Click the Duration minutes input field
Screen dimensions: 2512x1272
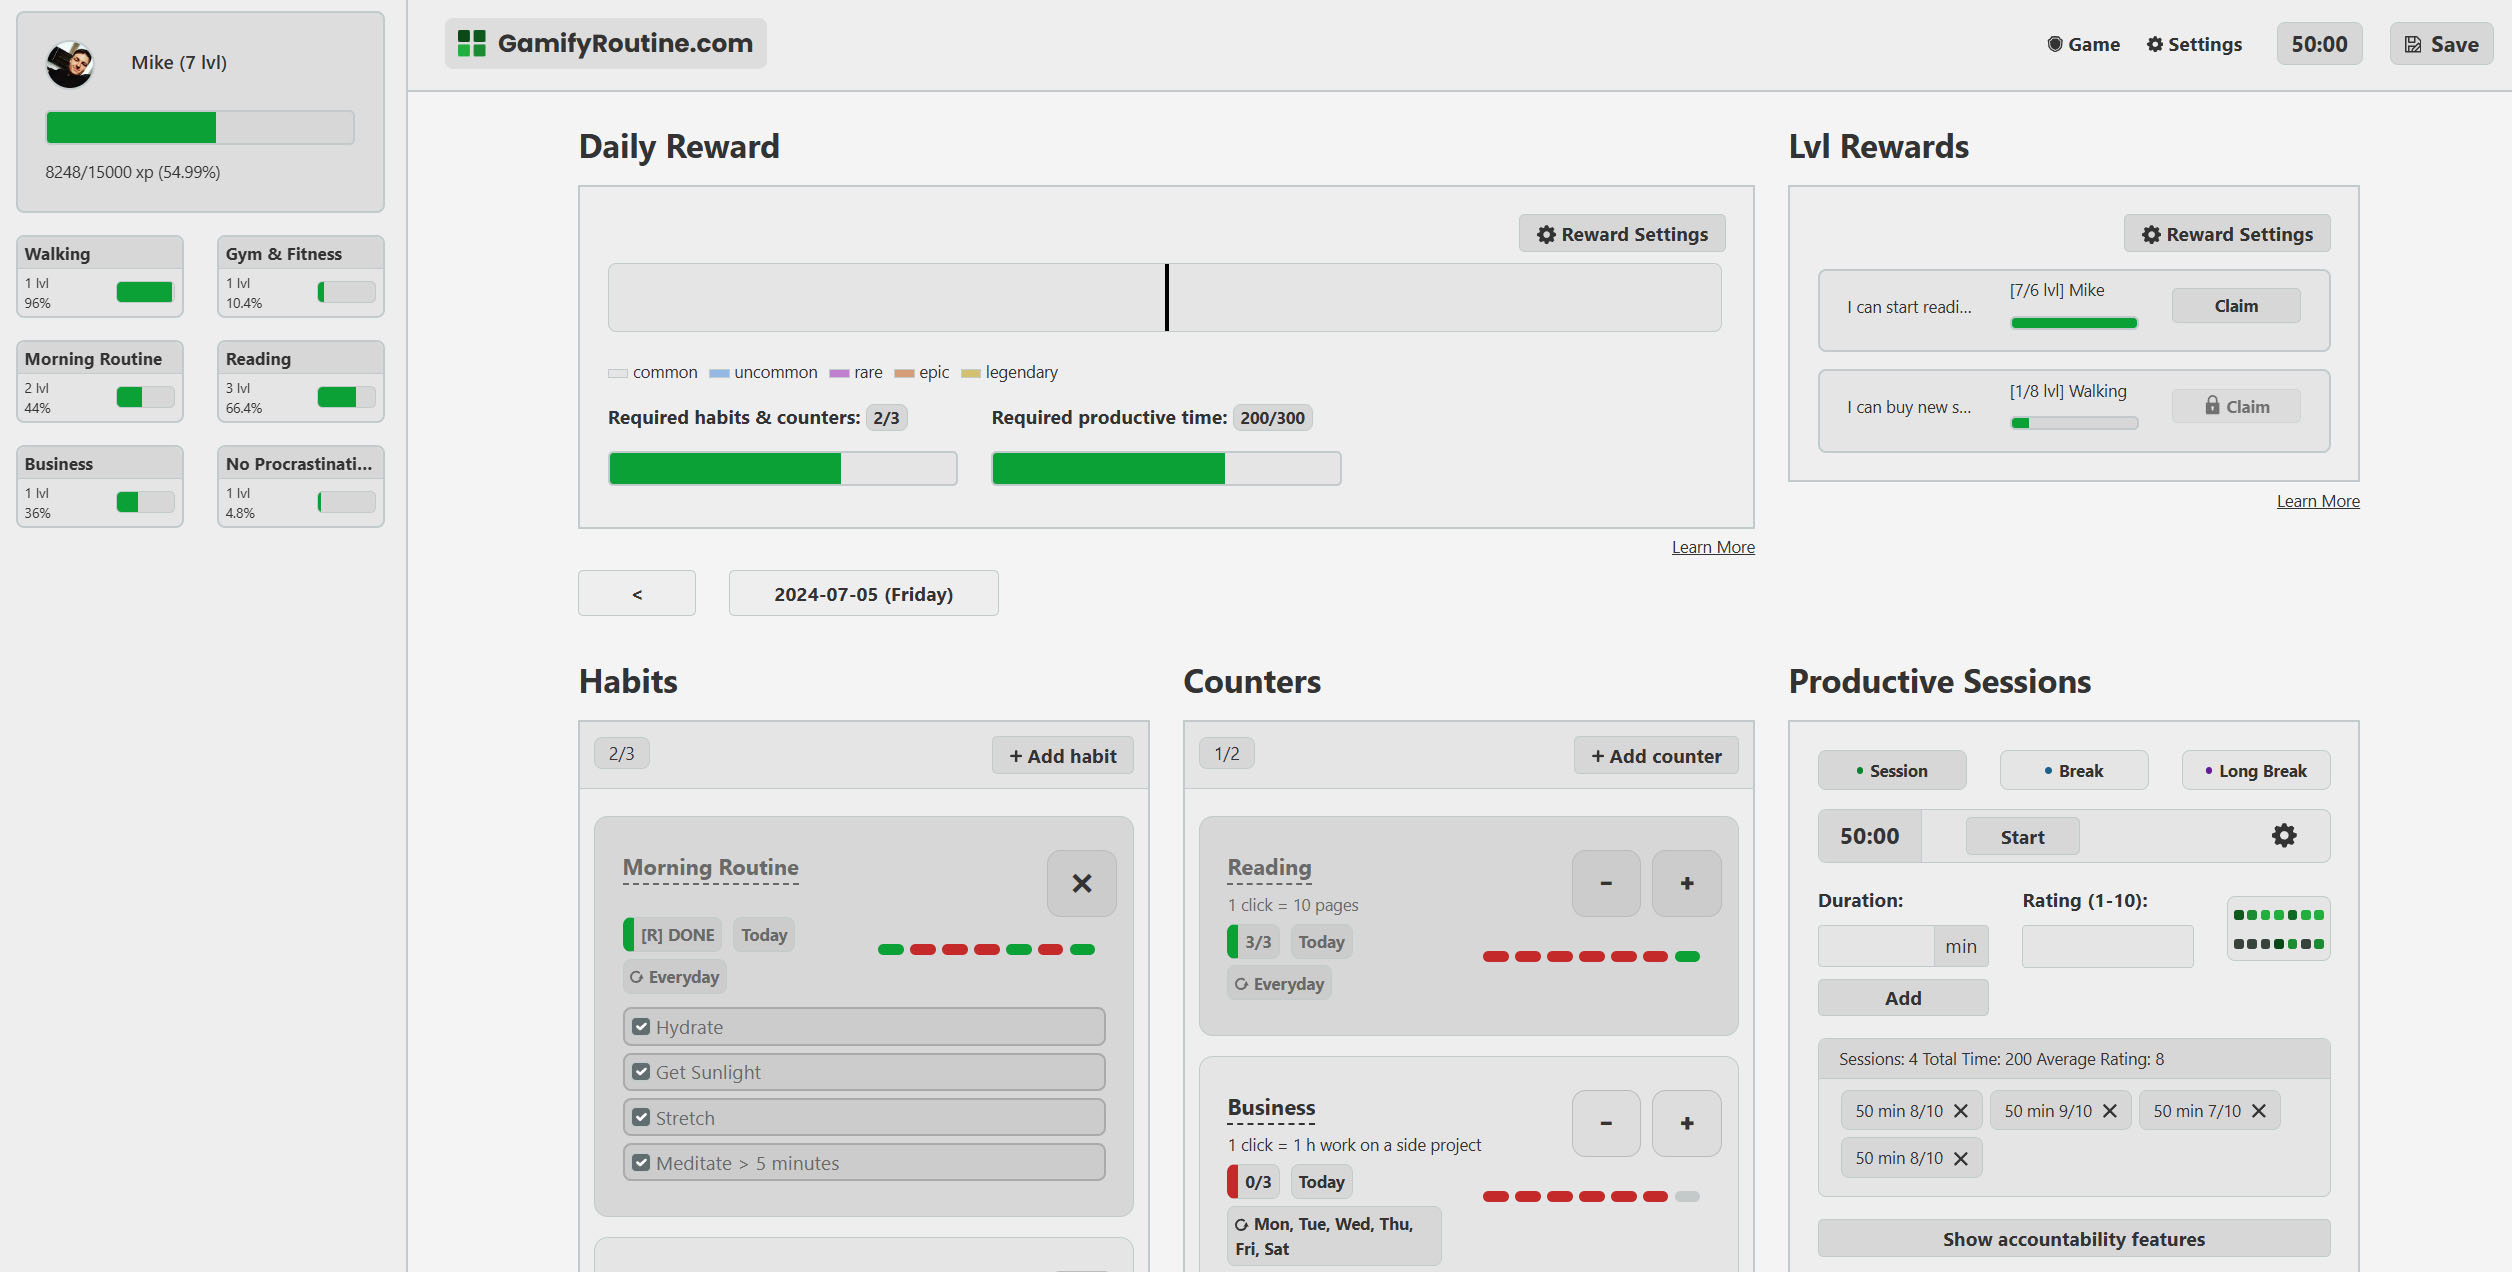(1876, 946)
